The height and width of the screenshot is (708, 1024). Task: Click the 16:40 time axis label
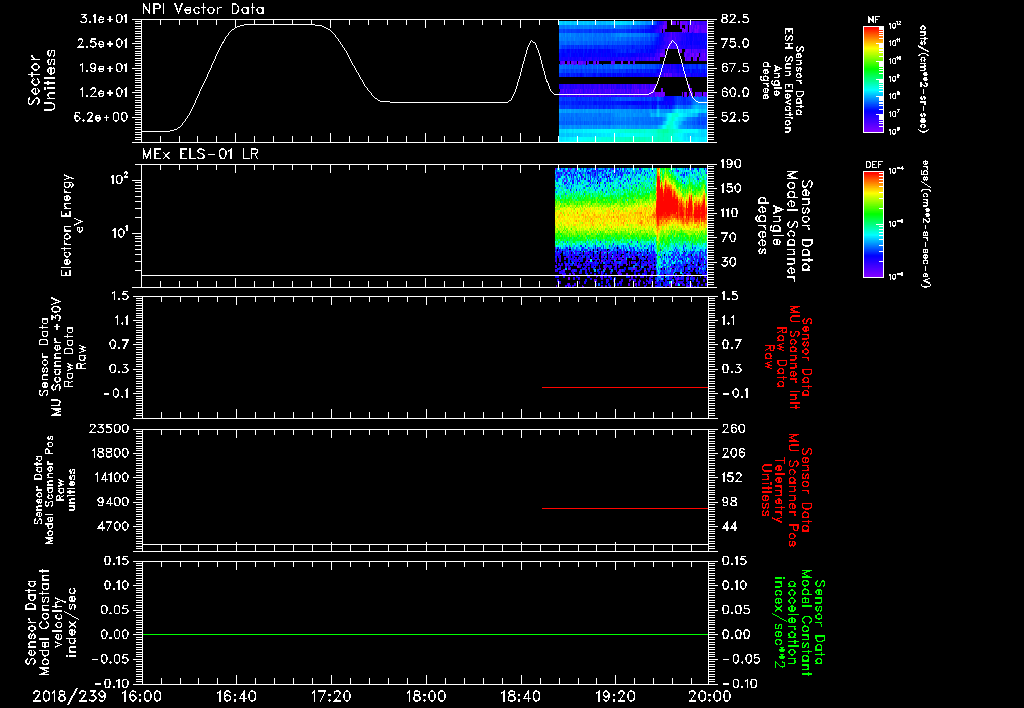tap(236, 696)
